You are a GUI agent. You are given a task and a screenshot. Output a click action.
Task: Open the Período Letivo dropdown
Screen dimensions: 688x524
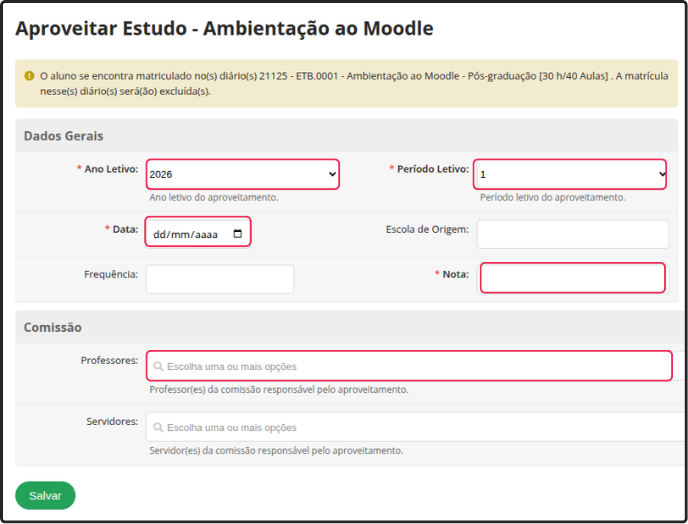pos(570,174)
